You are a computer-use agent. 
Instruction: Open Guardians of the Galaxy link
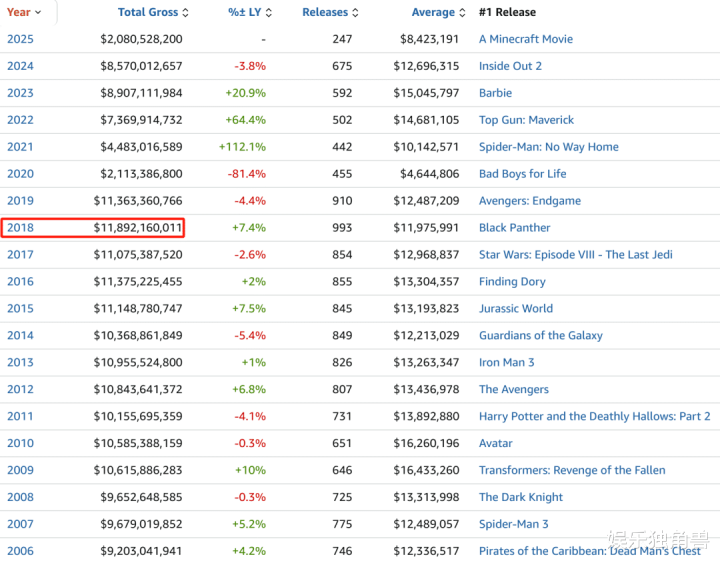(x=541, y=335)
